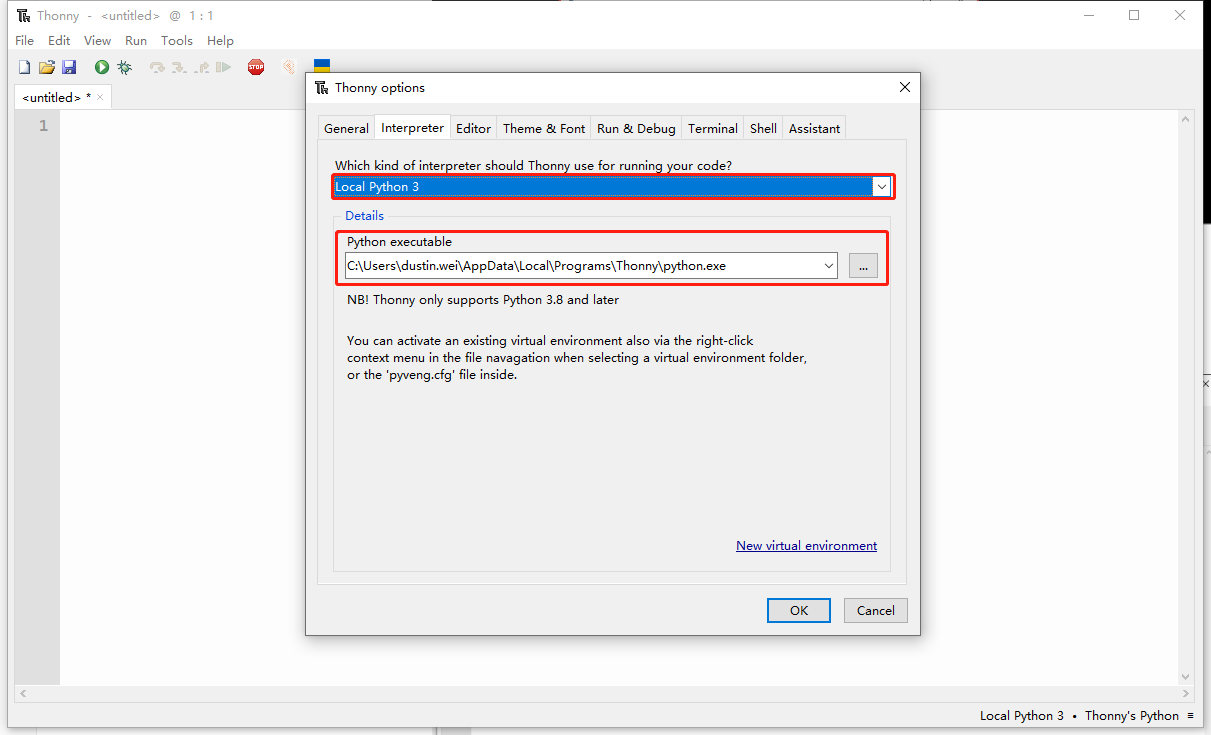Click the OK button
This screenshot has height=735, width=1211.
point(798,610)
